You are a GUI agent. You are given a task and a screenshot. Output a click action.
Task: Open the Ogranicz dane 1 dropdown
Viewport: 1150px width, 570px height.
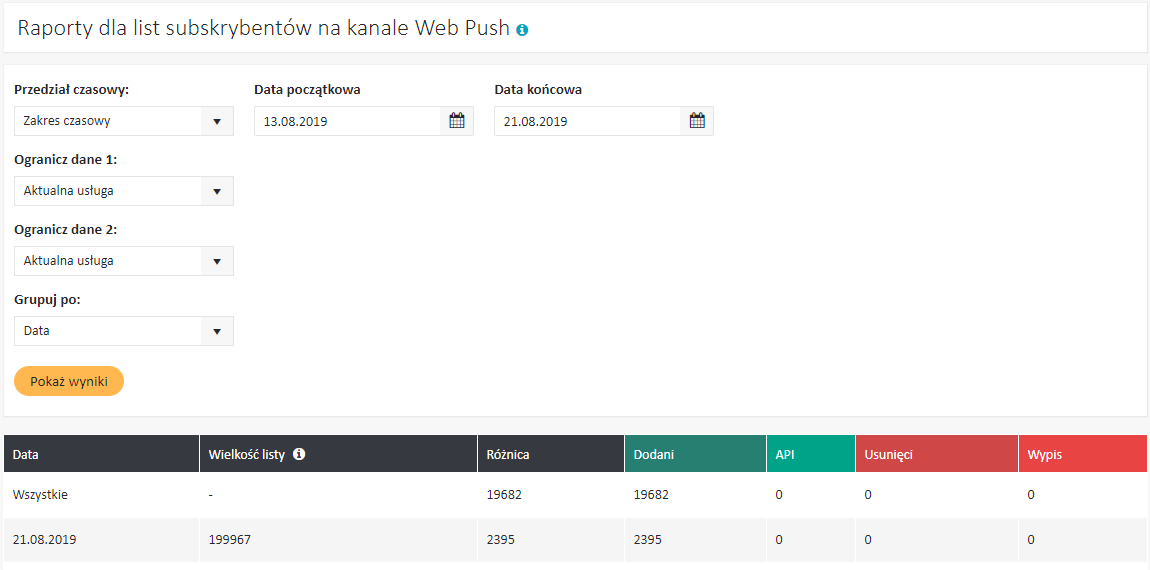123,191
